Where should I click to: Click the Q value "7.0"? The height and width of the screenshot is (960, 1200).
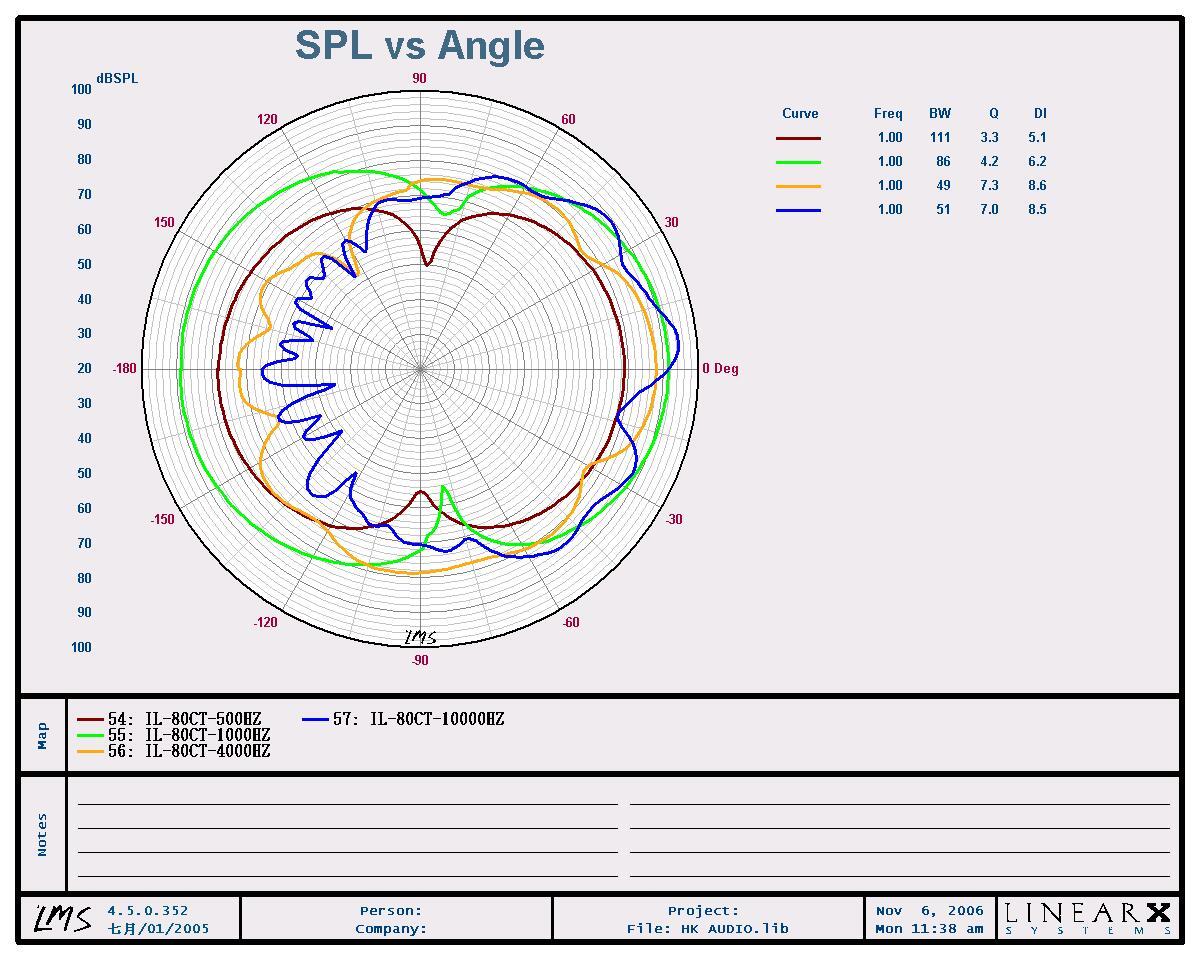click(x=989, y=210)
